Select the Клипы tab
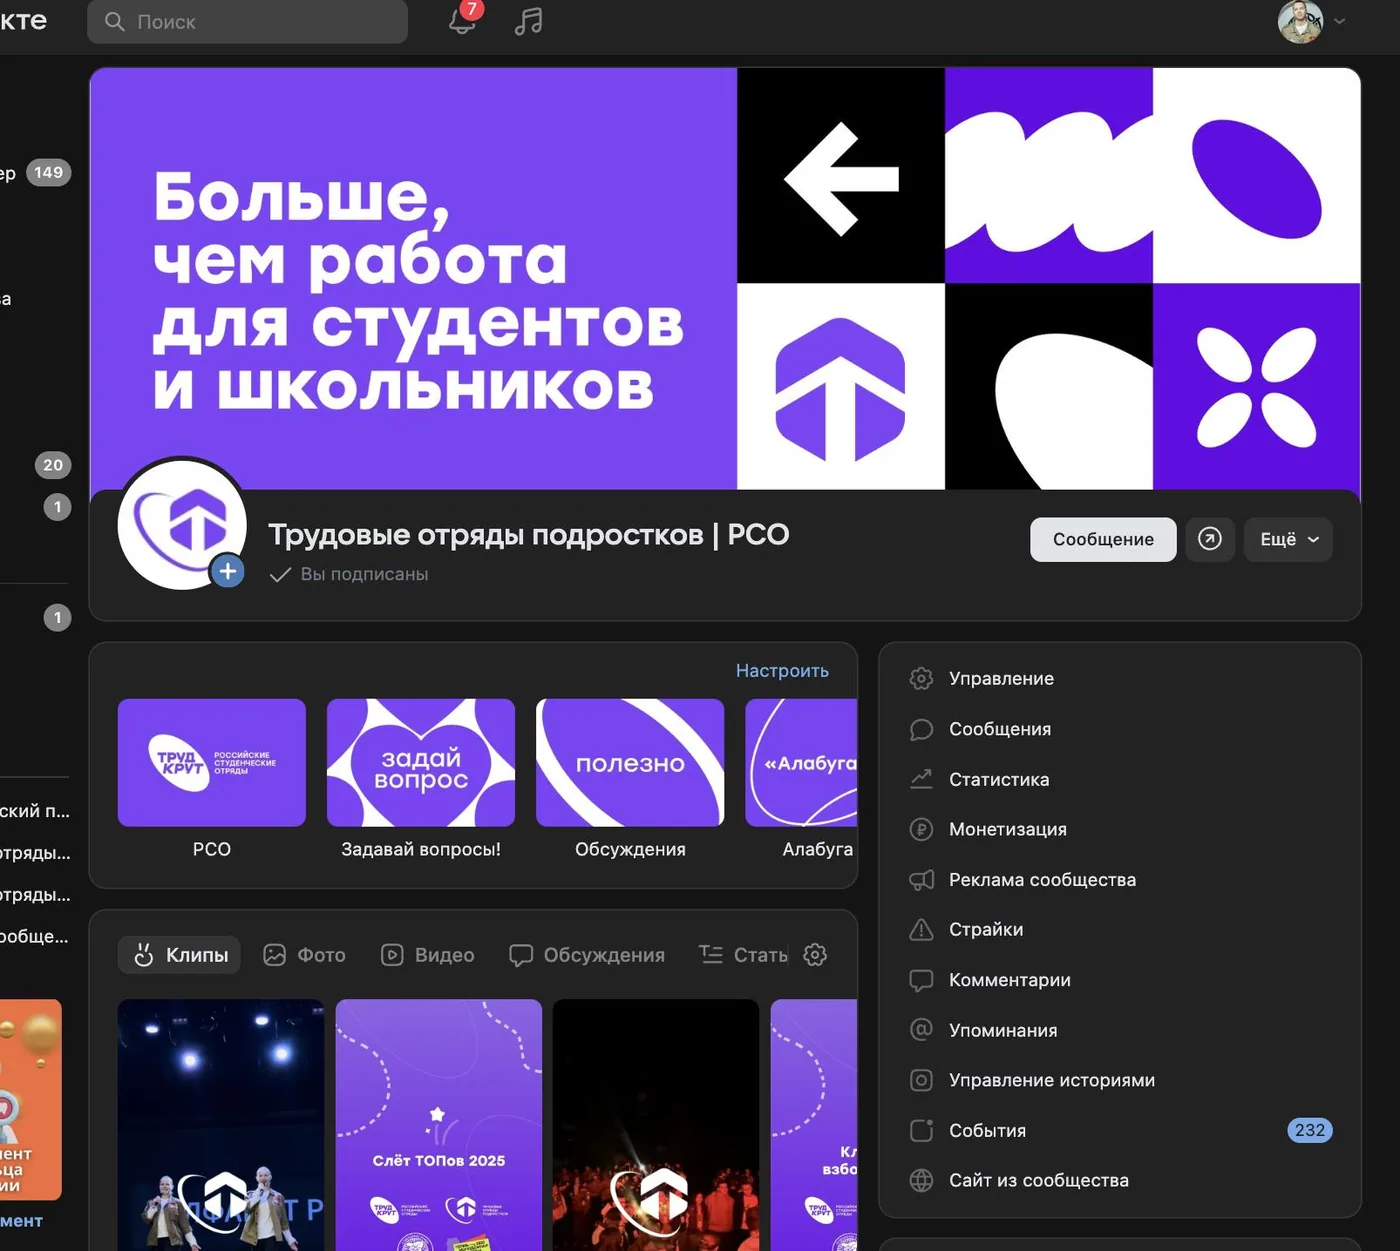The height and width of the screenshot is (1251, 1400). pos(180,955)
